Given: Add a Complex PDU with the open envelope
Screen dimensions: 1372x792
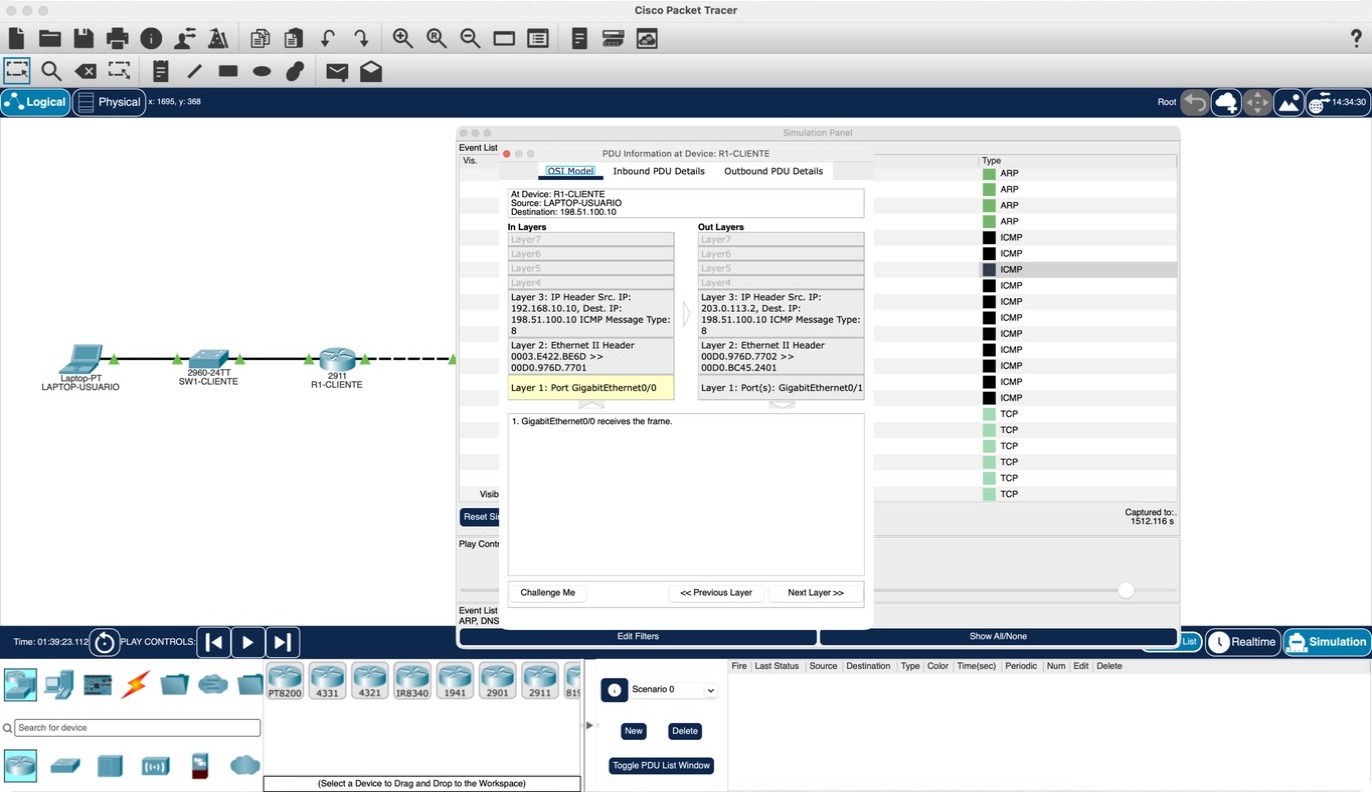Looking at the screenshot, I should click(371, 71).
